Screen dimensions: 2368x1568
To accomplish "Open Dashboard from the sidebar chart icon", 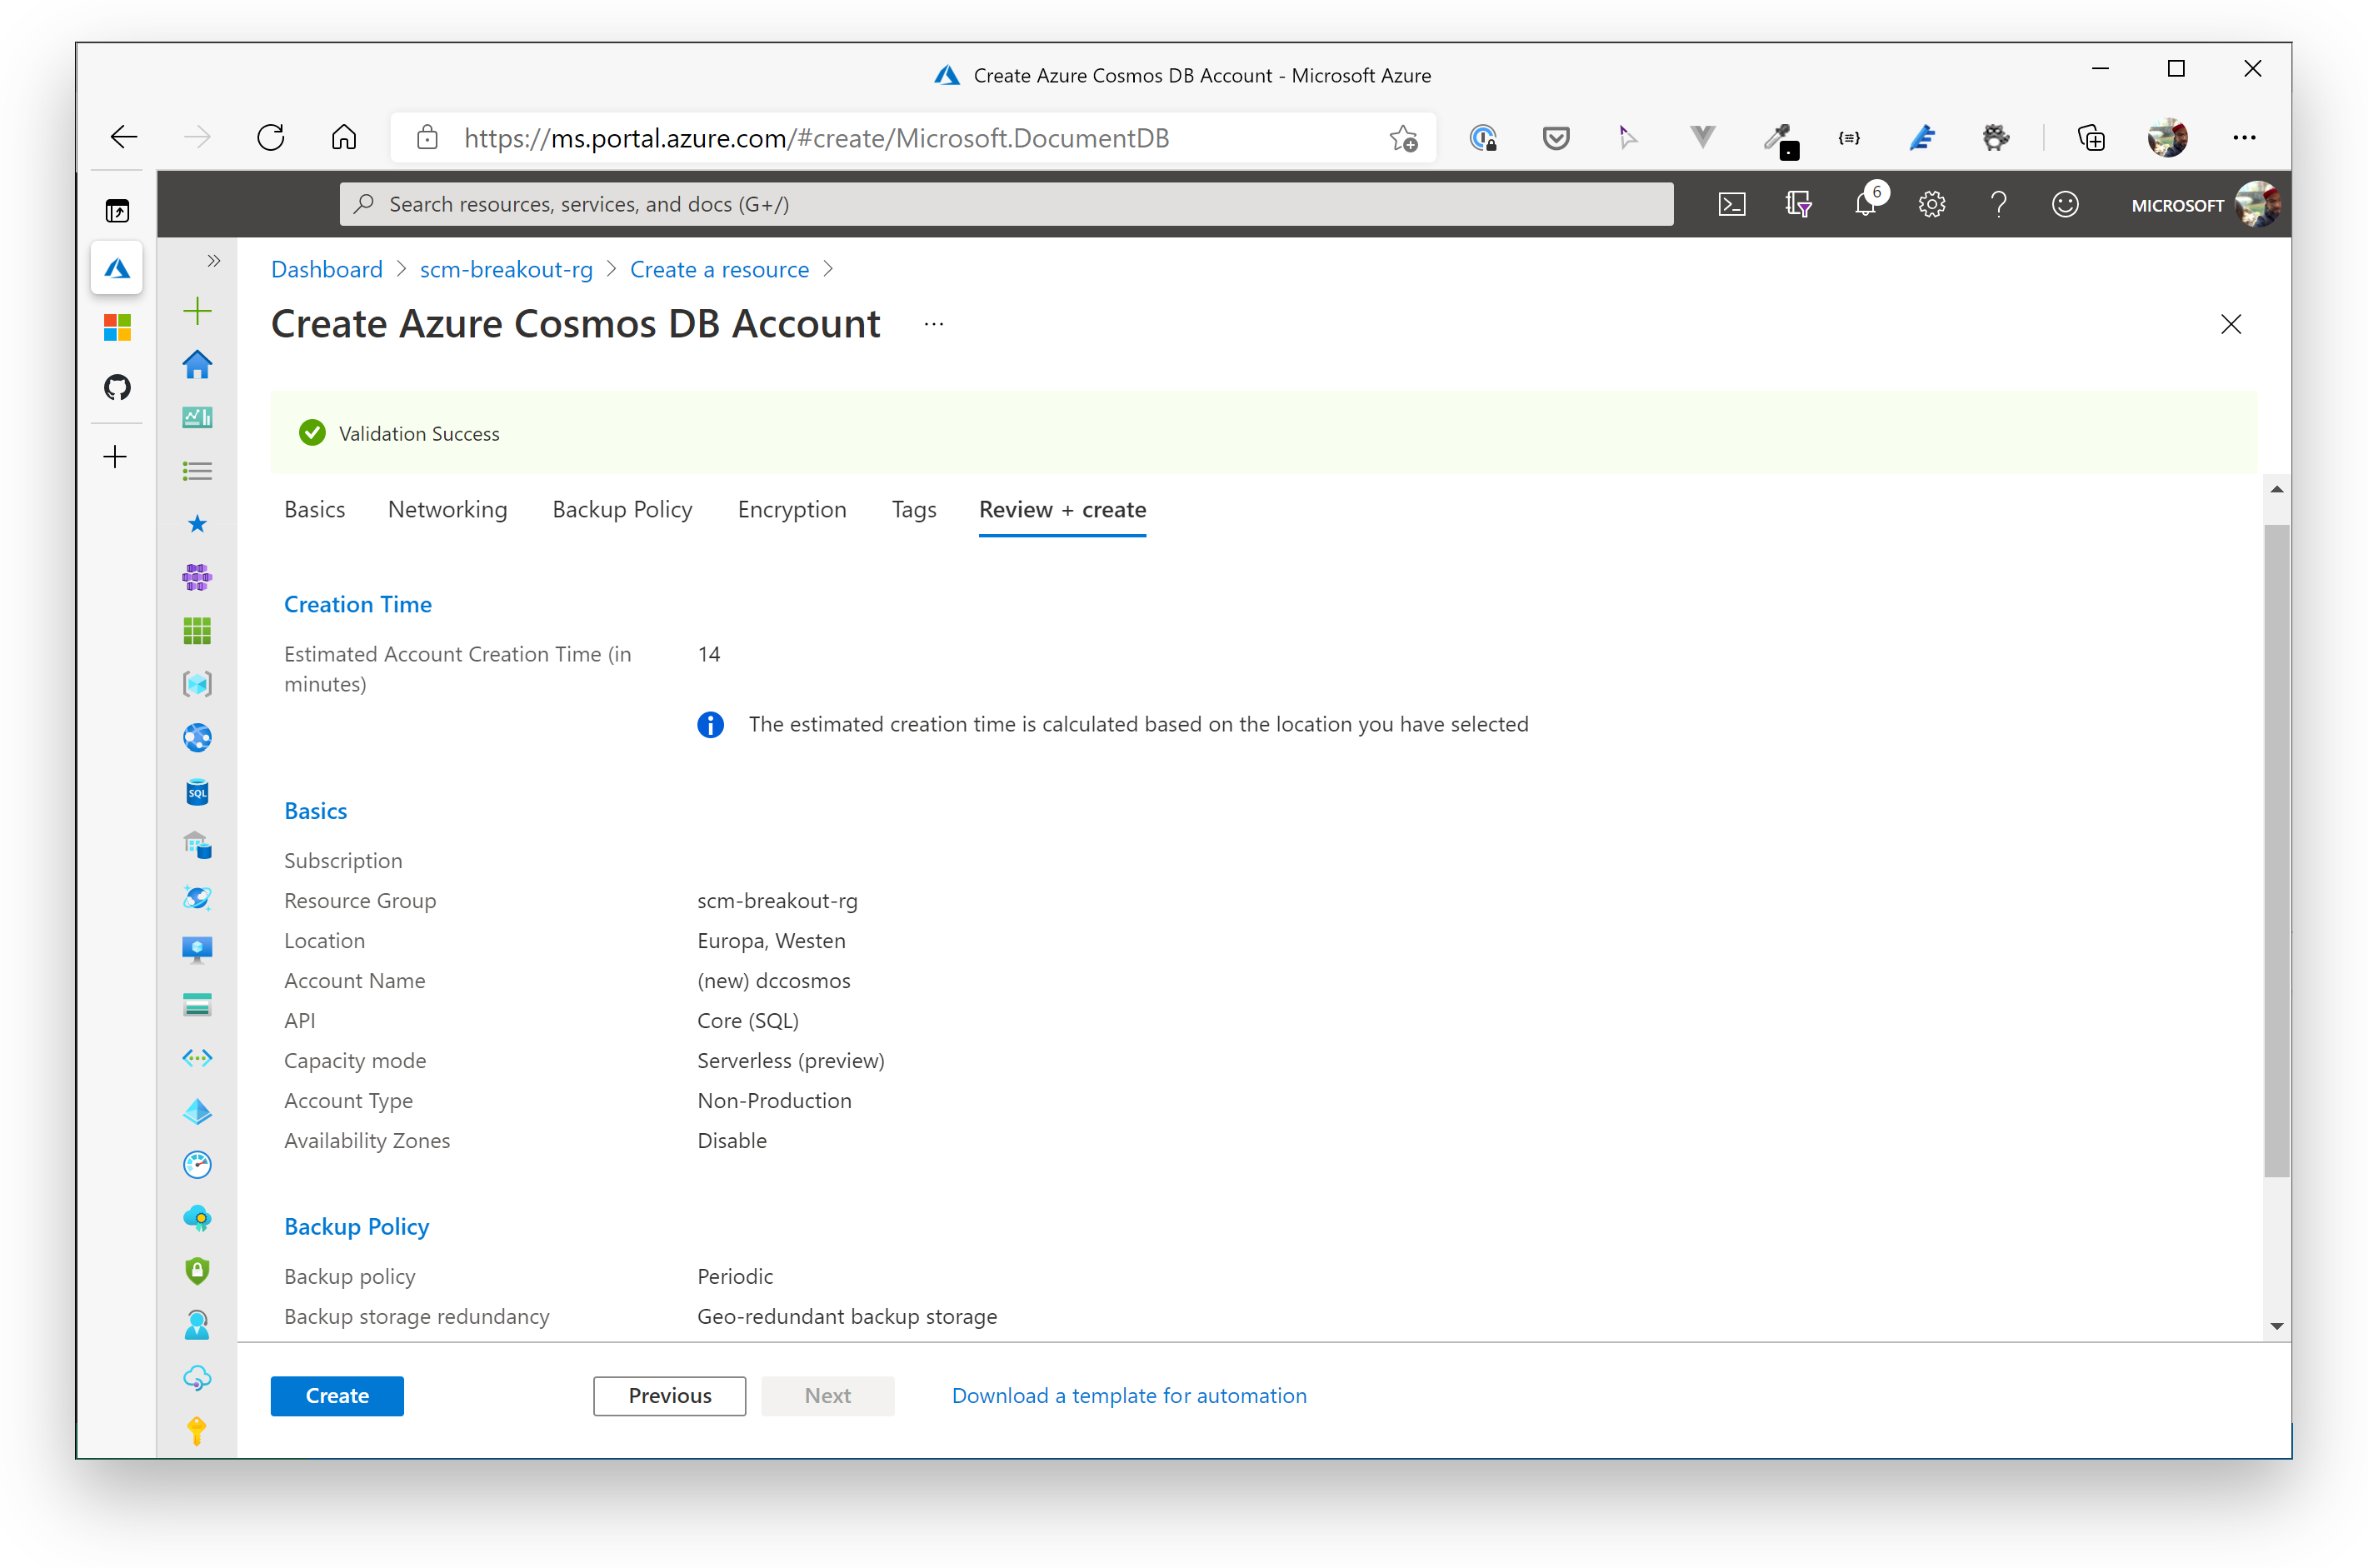I will click(x=197, y=417).
